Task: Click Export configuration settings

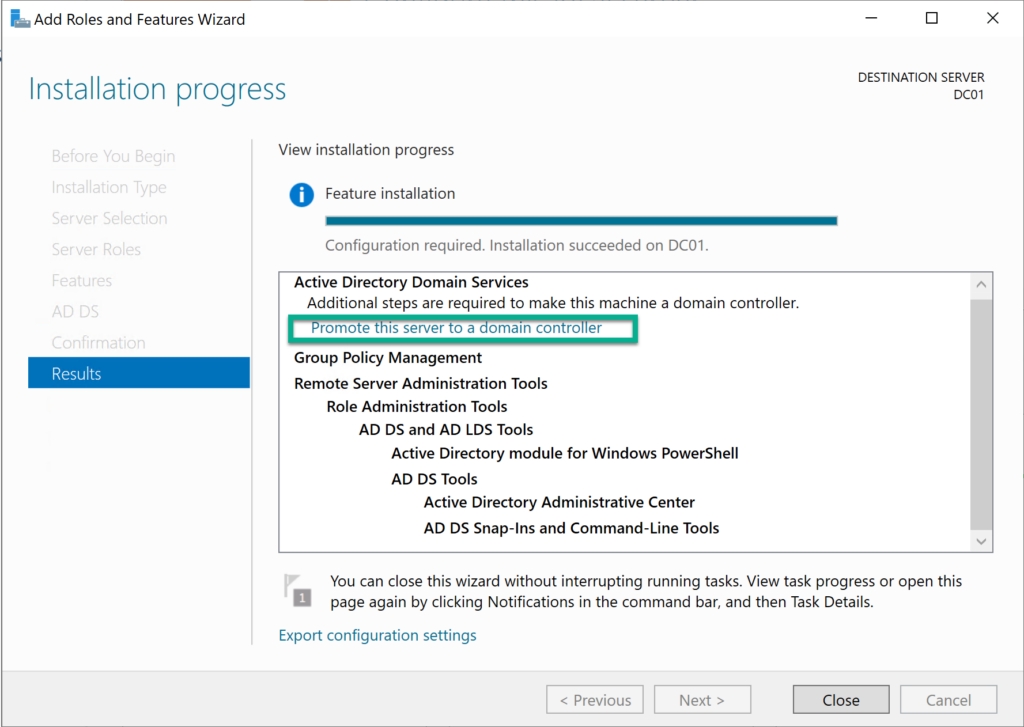Action: click(377, 635)
